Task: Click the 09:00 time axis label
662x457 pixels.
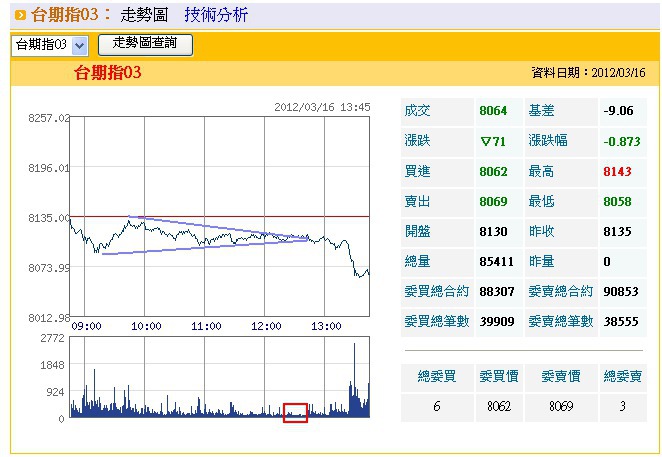Action: 87,326
